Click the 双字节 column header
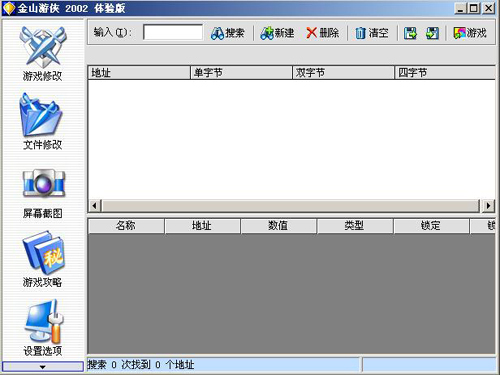Image resolution: width=500 pixels, height=375 pixels. point(343,73)
